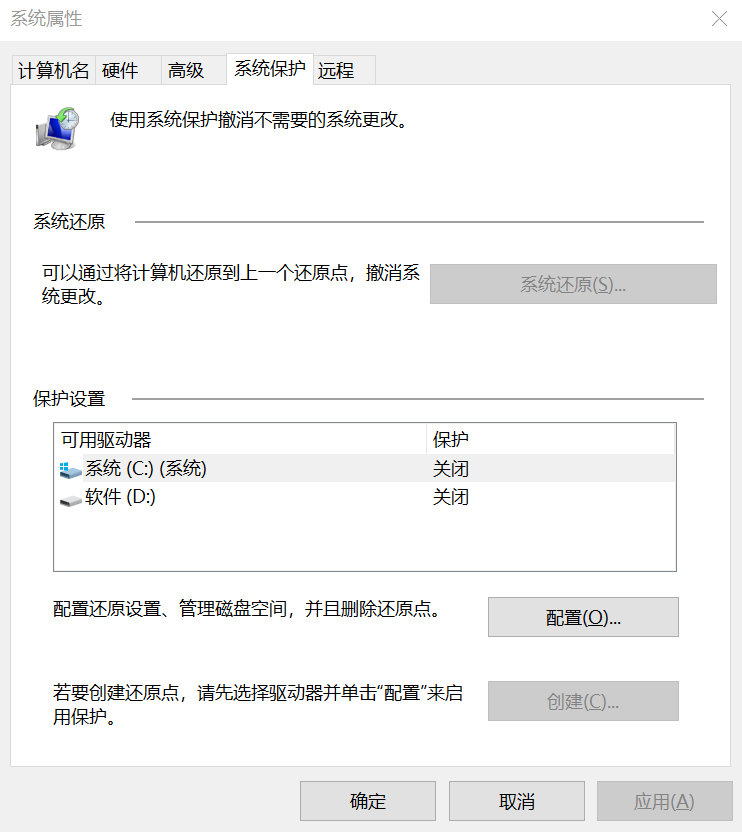Select the 软件 (D:) drive row

365,497
